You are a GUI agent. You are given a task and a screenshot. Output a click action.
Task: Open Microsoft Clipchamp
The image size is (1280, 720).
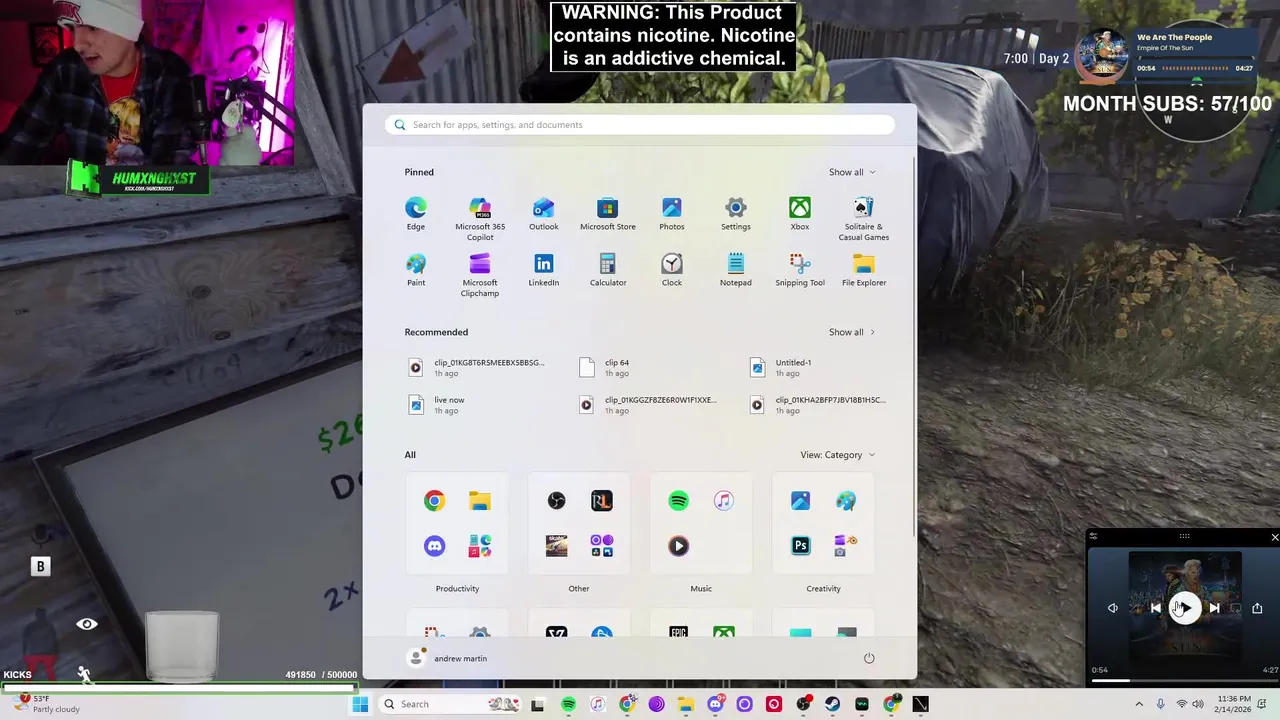(480, 275)
